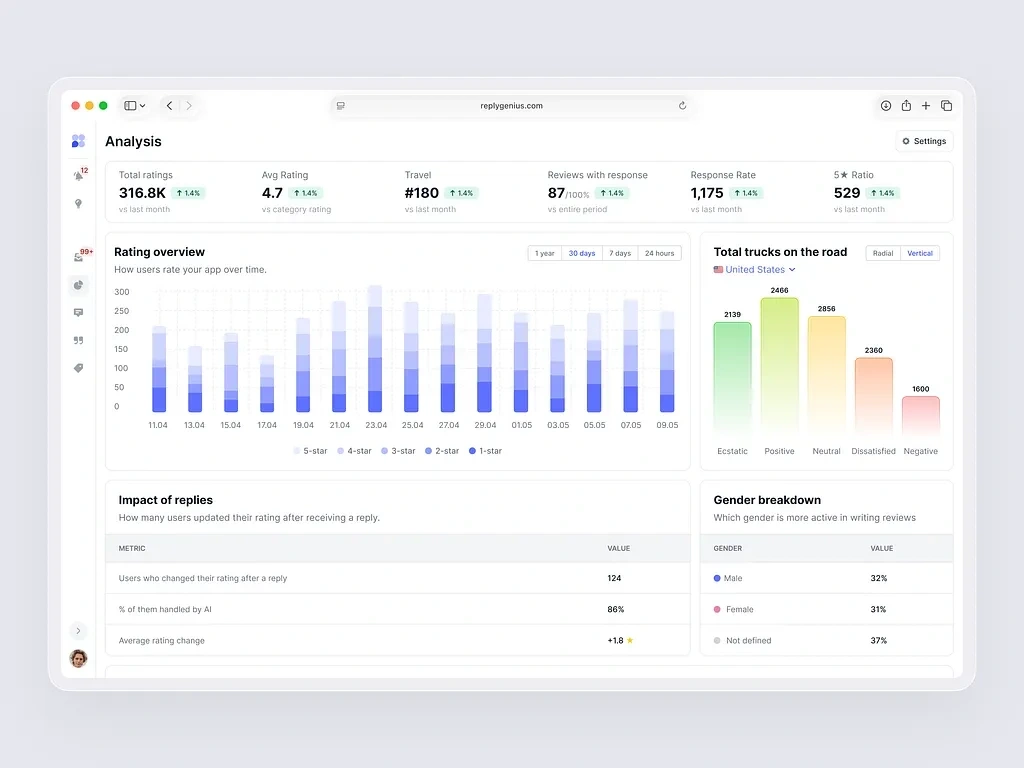Open the United States country dropdown
1024x768 pixels.
click(x=754, y=270)
